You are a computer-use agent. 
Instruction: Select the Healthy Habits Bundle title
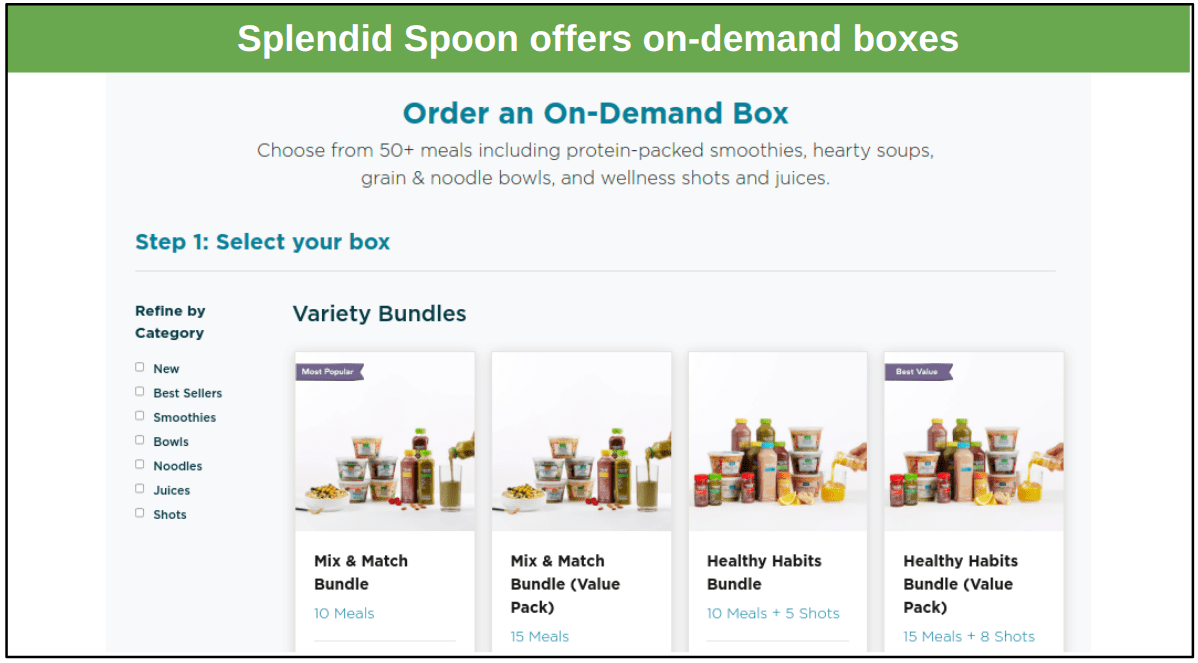(764, 572)
